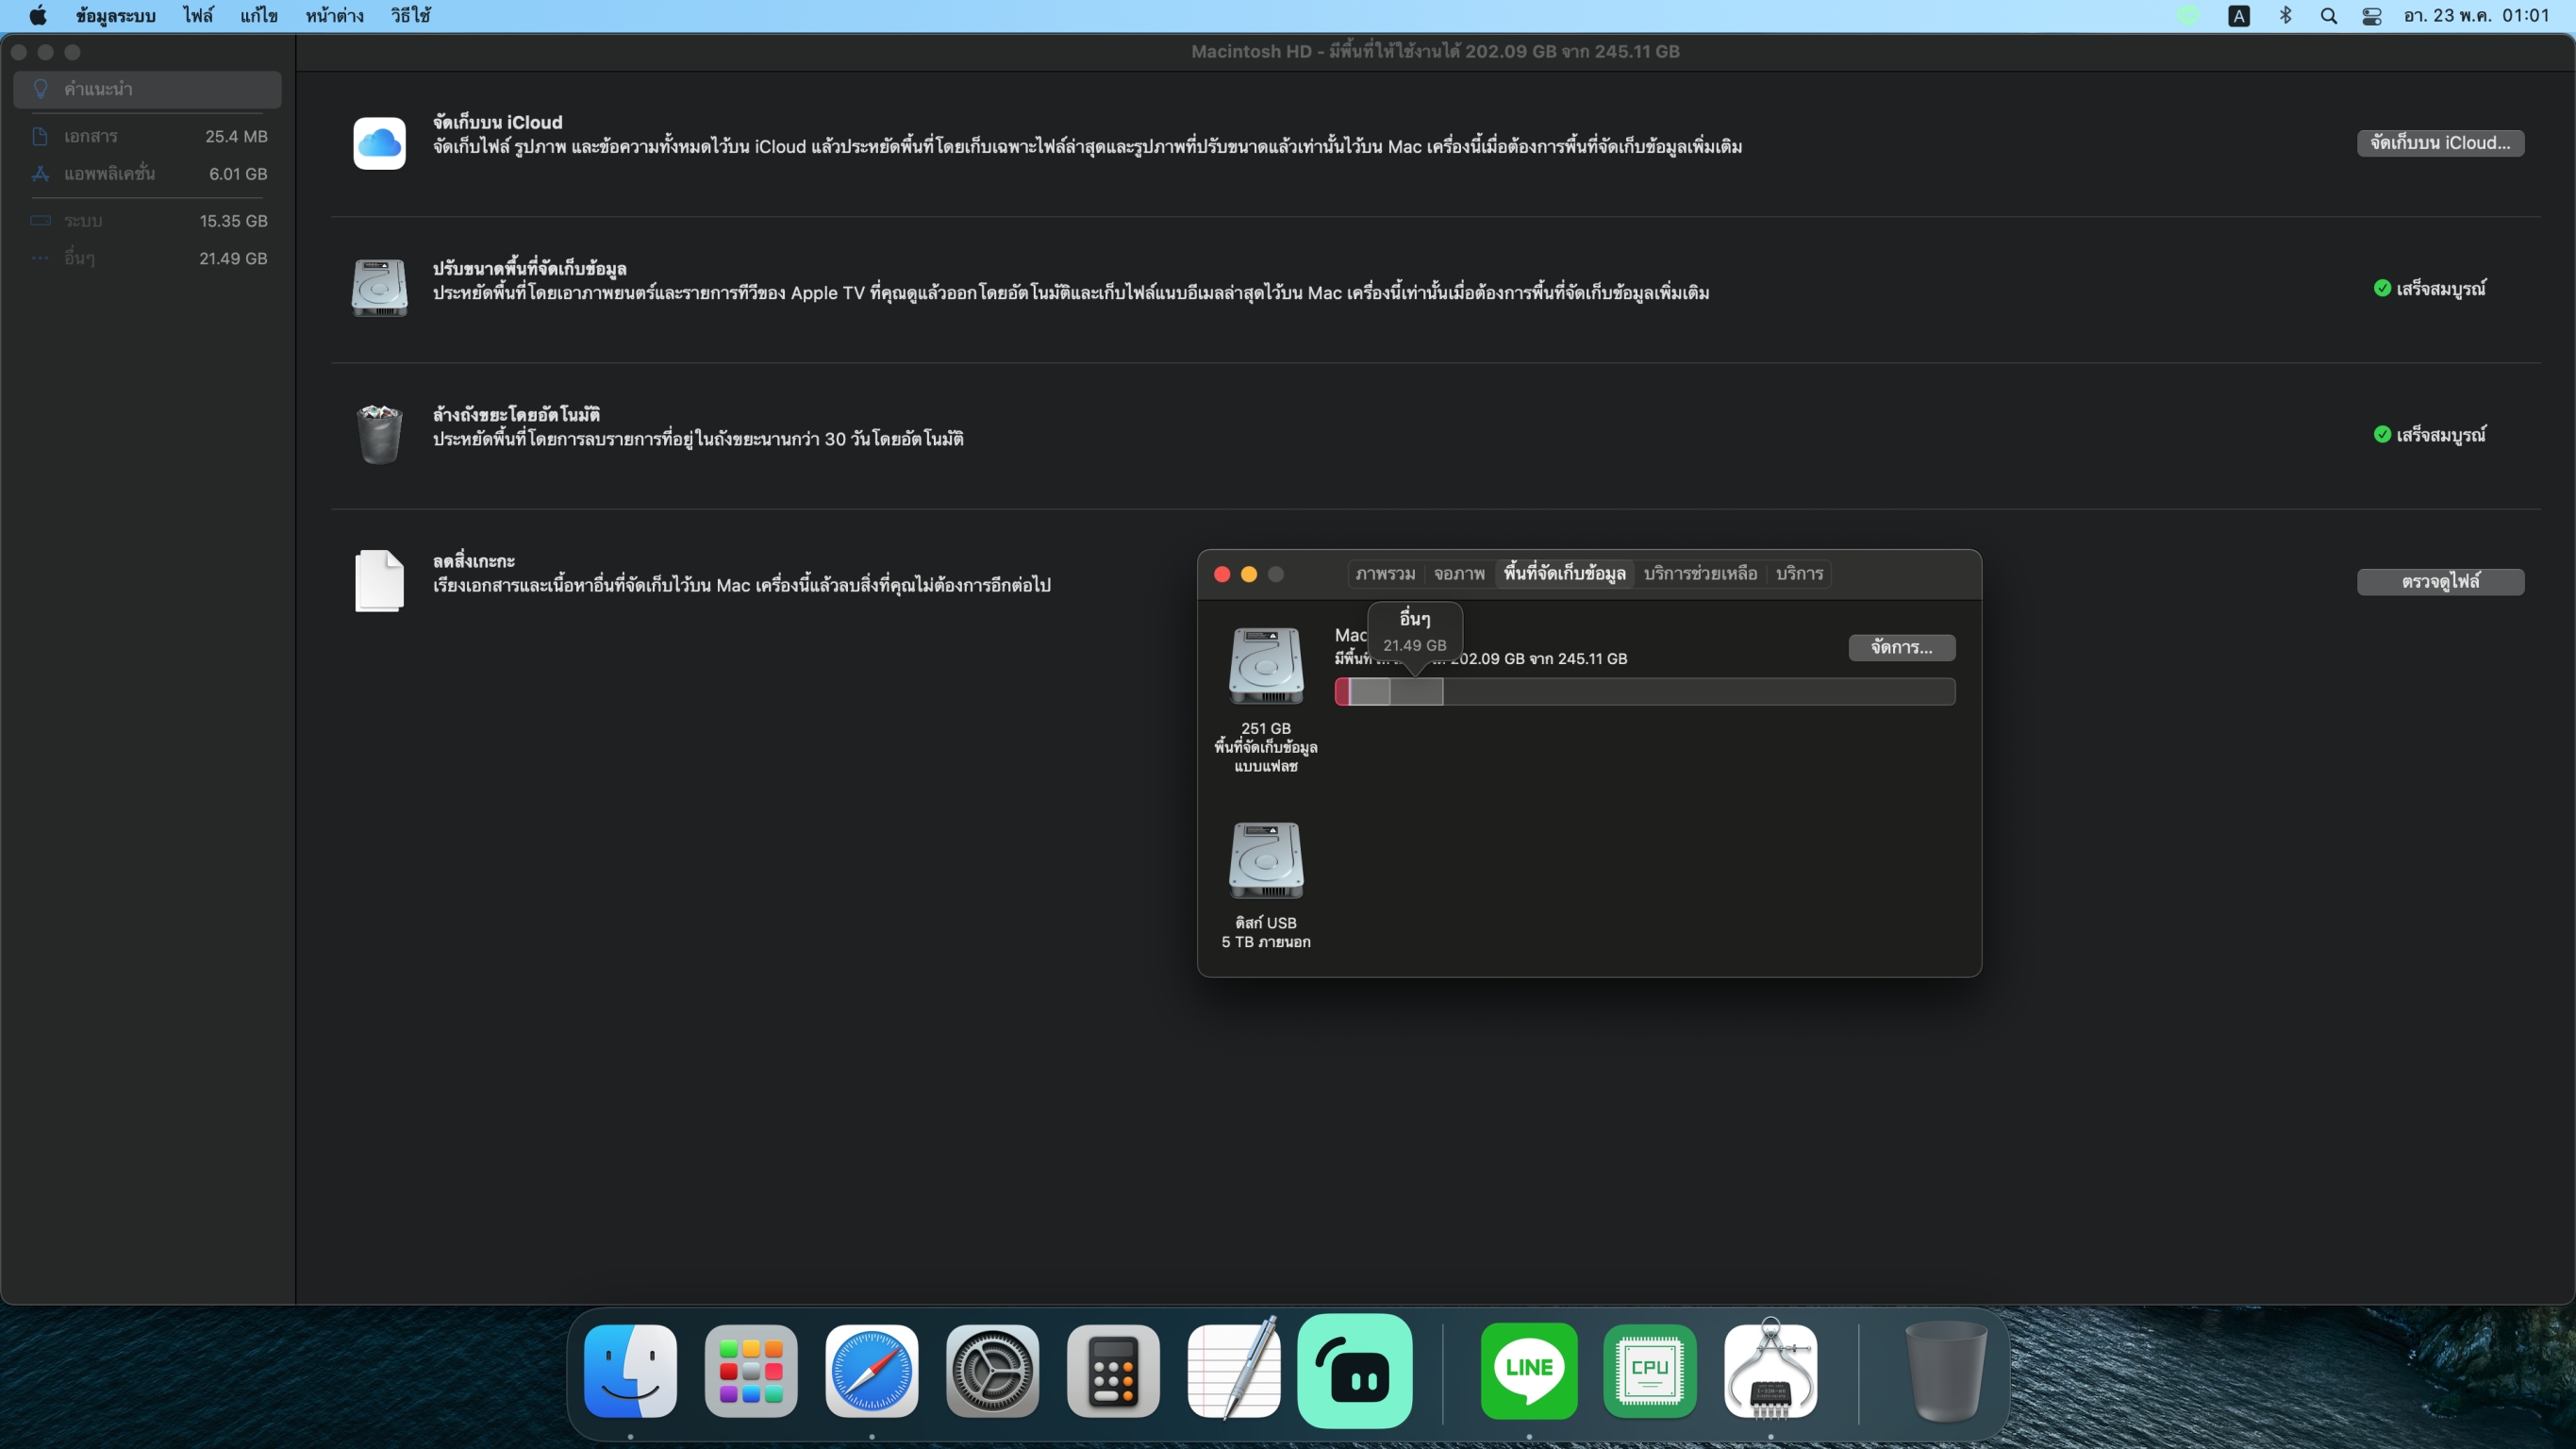2576x1449 pixels.
Task: Switch to the จอภาพ tab
Action: point(1459,574)
